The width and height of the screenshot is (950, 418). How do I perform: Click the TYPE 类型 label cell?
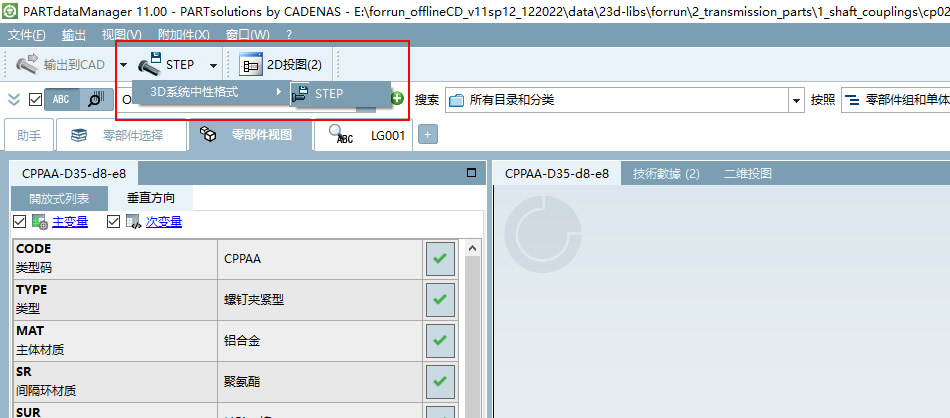115,300
